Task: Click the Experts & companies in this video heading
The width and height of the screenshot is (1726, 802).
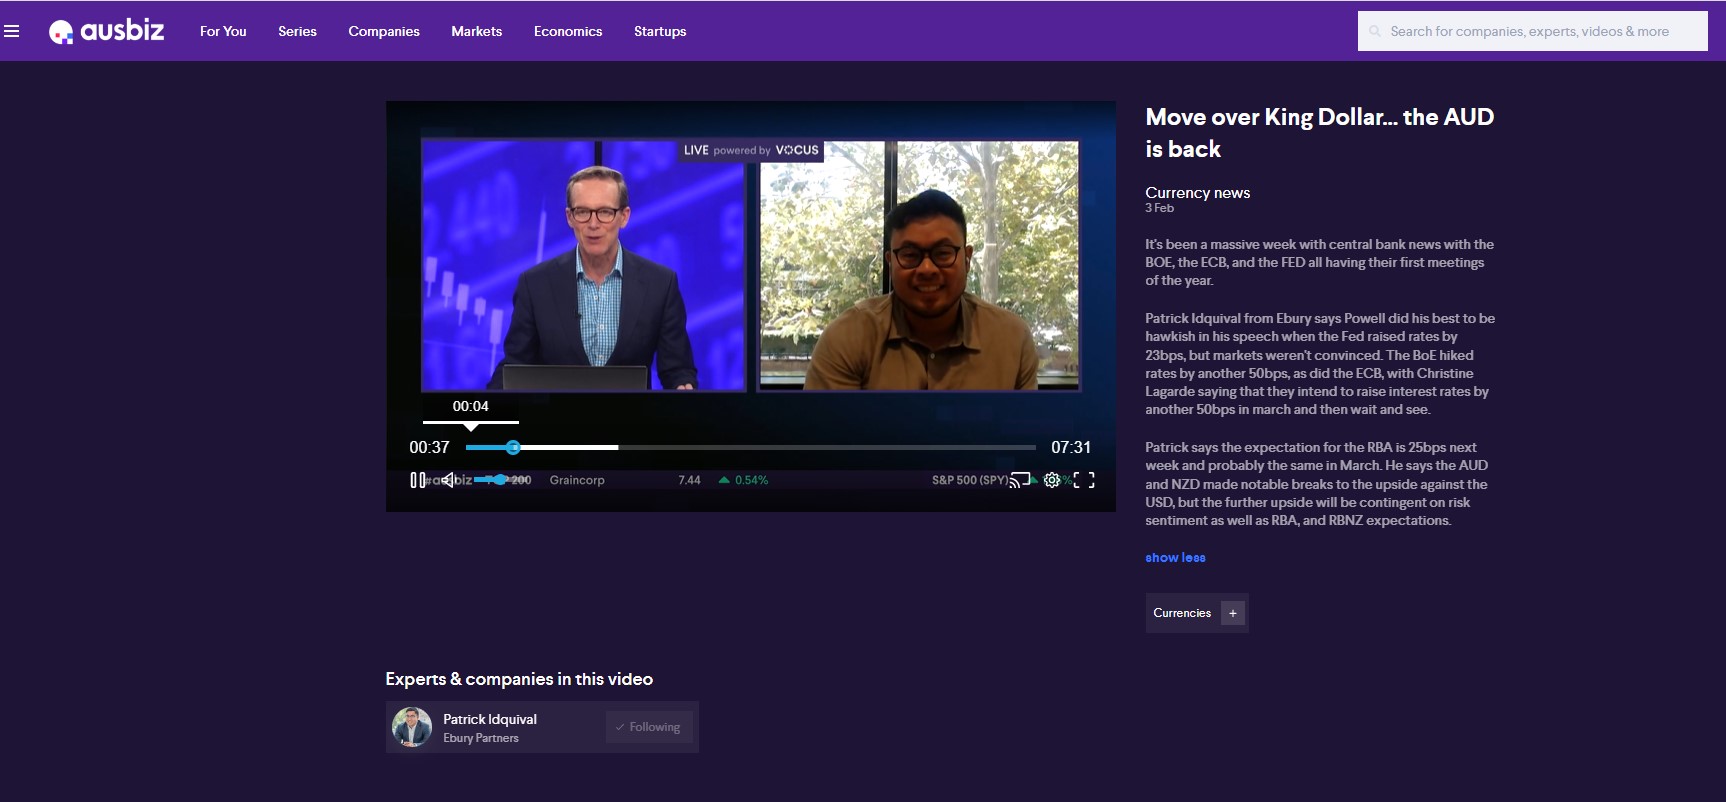Action: [519, 679]
